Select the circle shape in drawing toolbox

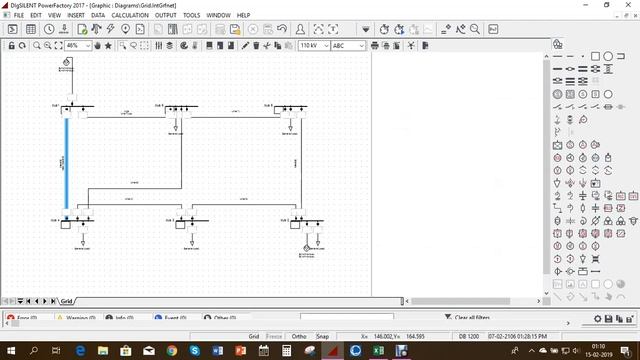[x=608, y=56]
